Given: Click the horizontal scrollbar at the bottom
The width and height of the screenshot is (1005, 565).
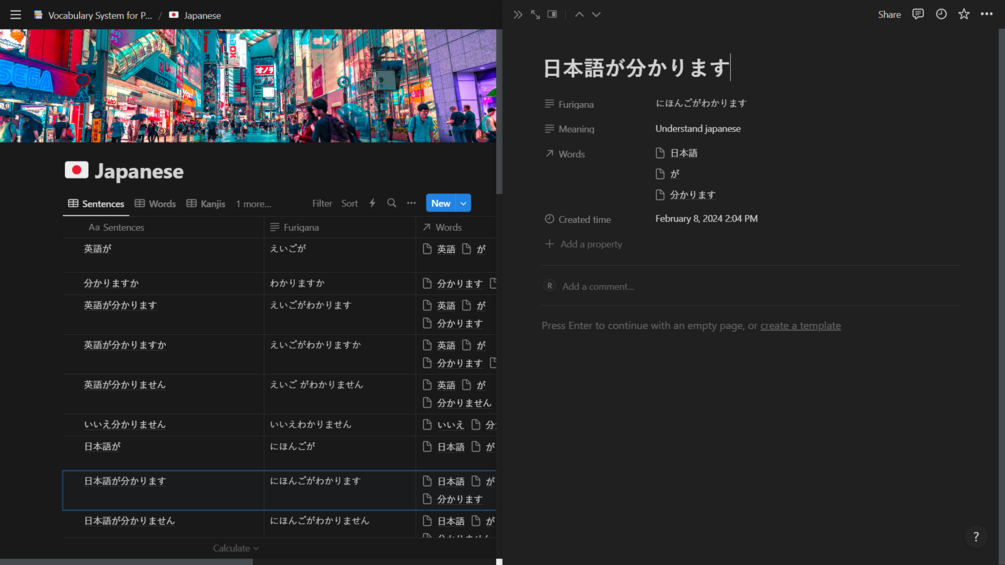Looking at the screenshot, I should click(126, 562).
